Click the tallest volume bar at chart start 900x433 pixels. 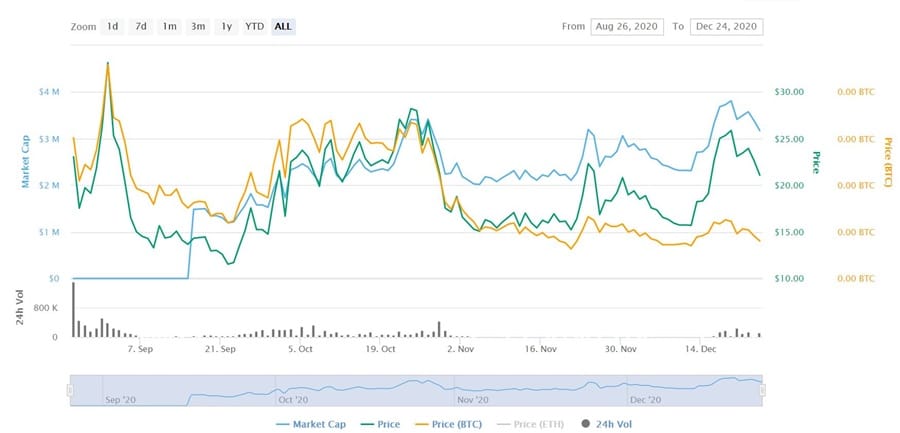[x=73, y=310]
